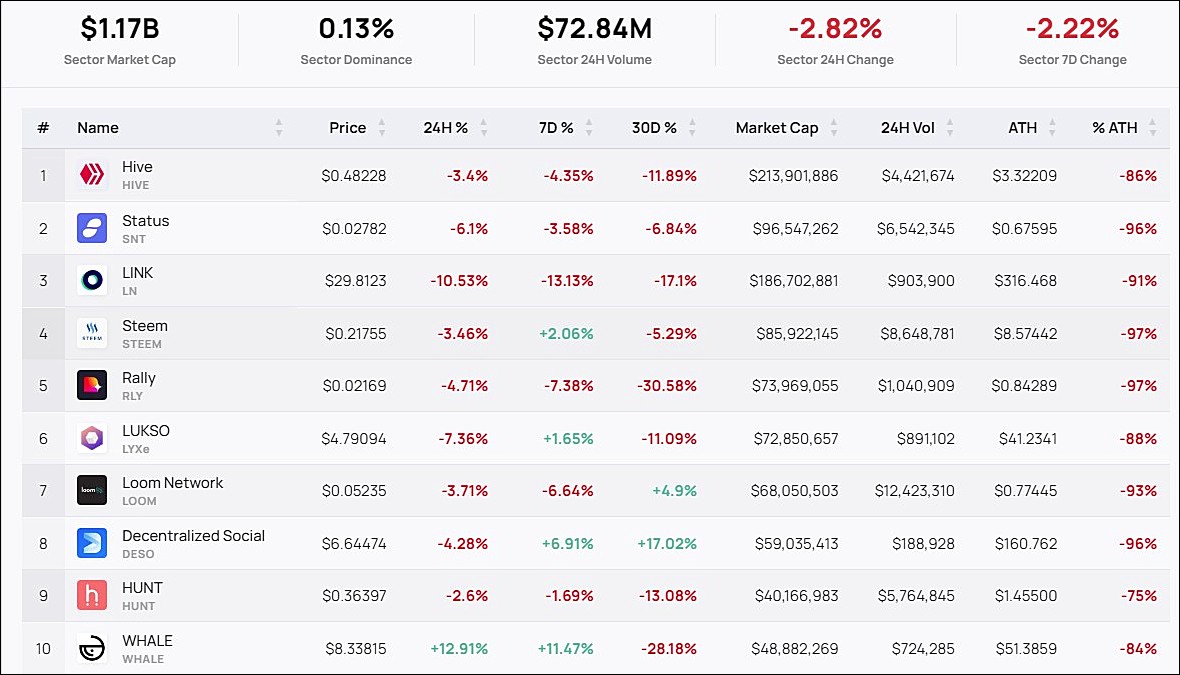
Task: Open the Decentralized Social coin page
Action: (x=193, y=536)
